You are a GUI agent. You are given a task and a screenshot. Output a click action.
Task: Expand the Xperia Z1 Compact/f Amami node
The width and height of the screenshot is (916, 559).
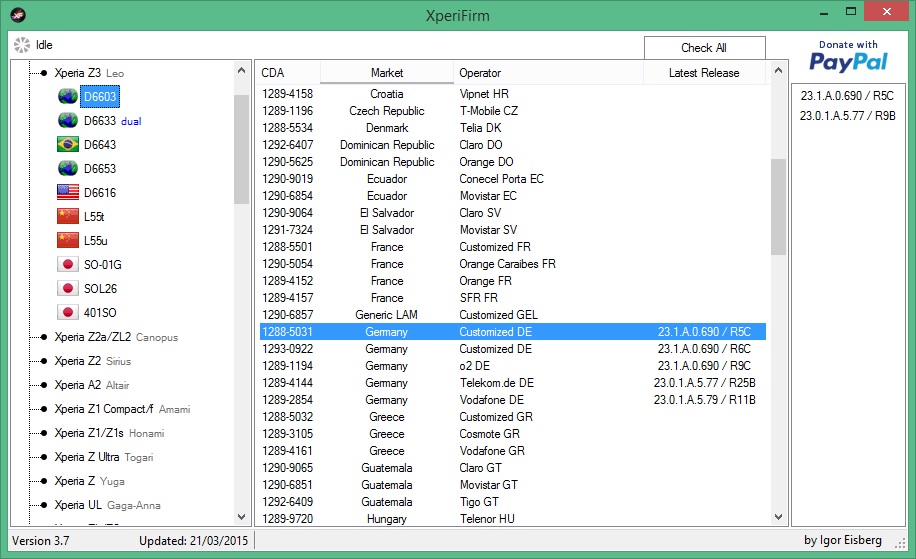pyautogui.click(x=44, y=409)
